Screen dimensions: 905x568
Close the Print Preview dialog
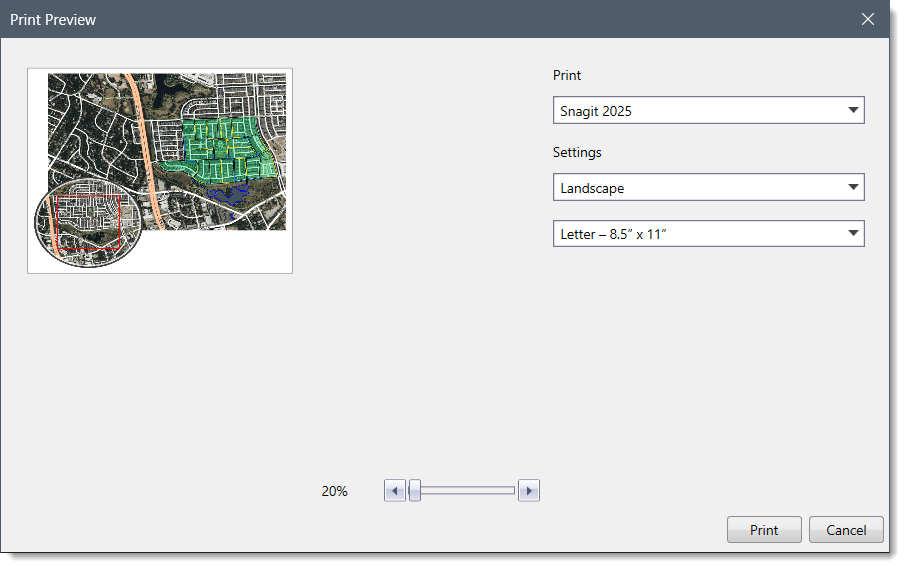(867, 19)
